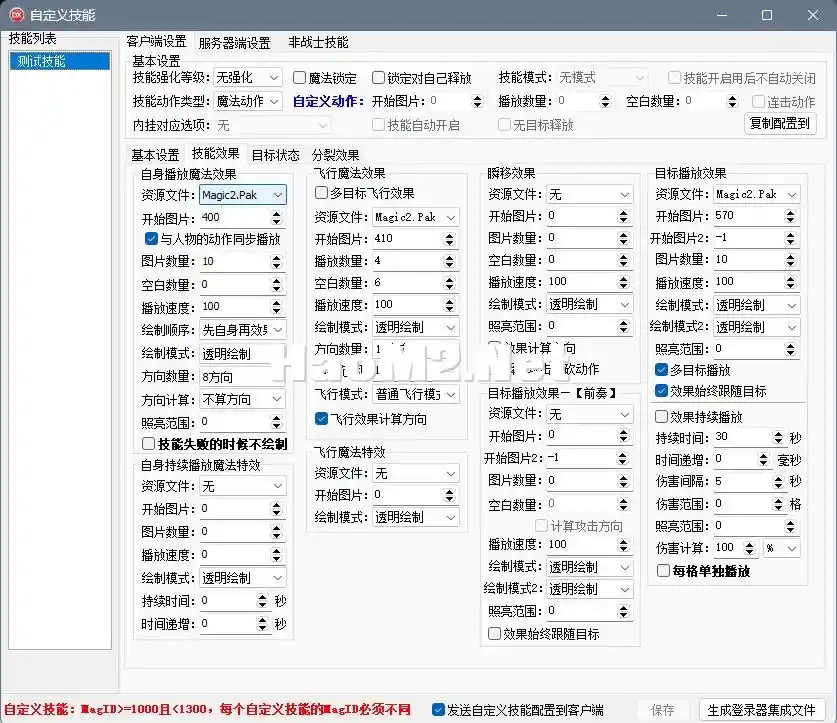Open the 目标状态 sub-tab
The width and height of the screenshot is (837, 723).
pos(275,155)
